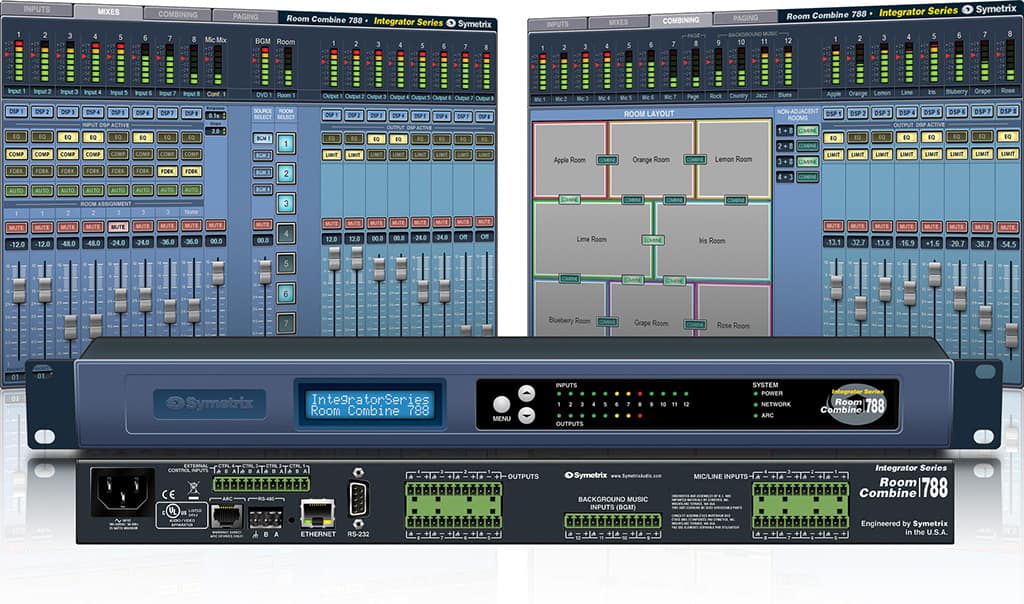Click the down arrow button on the hardware front panel
Viewport: 1024px width, 604px height.
coord(526,415)
